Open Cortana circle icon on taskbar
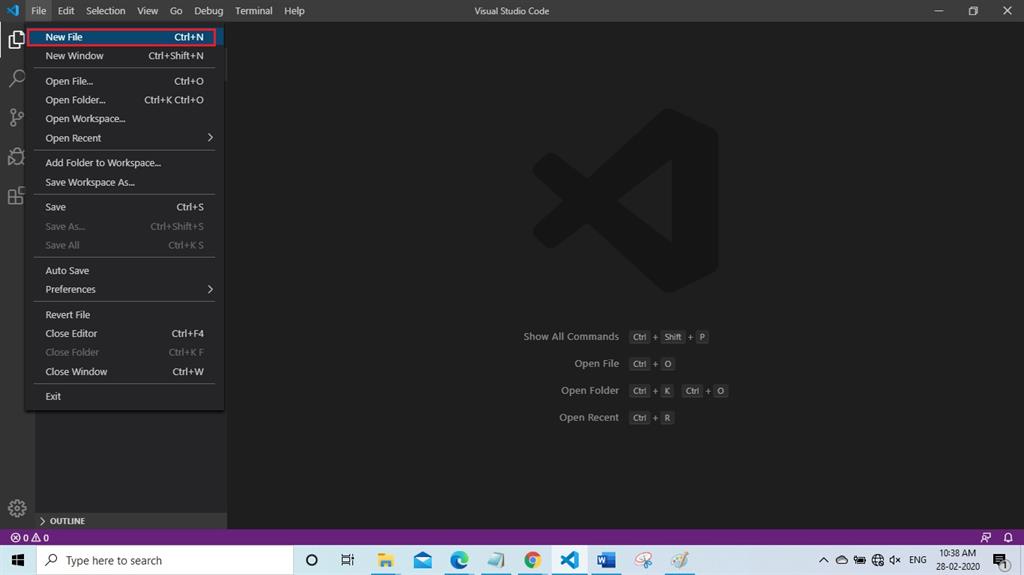Image resolution: width=1024 pixels, height=575 pixels. tap(312, 560)
